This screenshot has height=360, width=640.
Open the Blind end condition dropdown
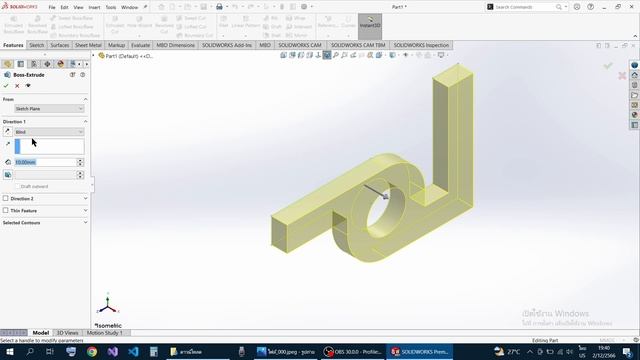tap(49, 132)
